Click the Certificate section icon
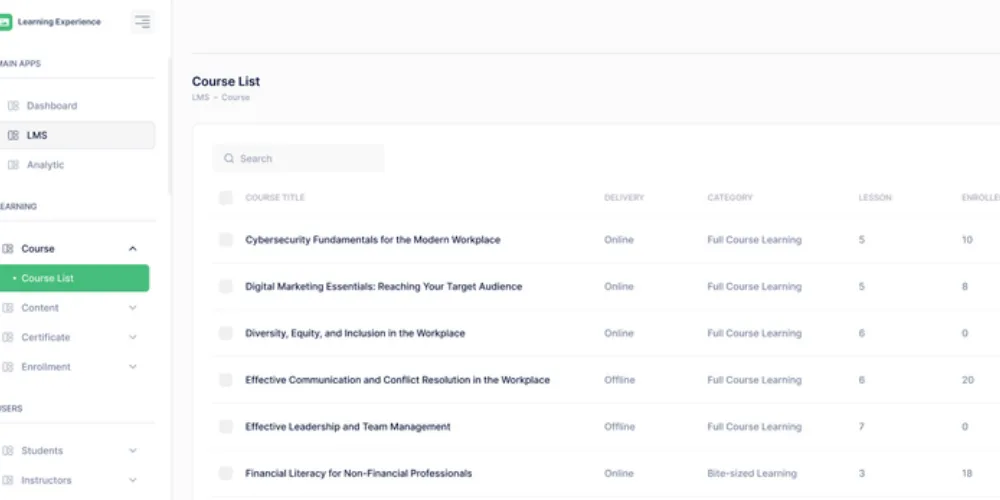The height and width of the screenshot is (500, 1000). 8,337
